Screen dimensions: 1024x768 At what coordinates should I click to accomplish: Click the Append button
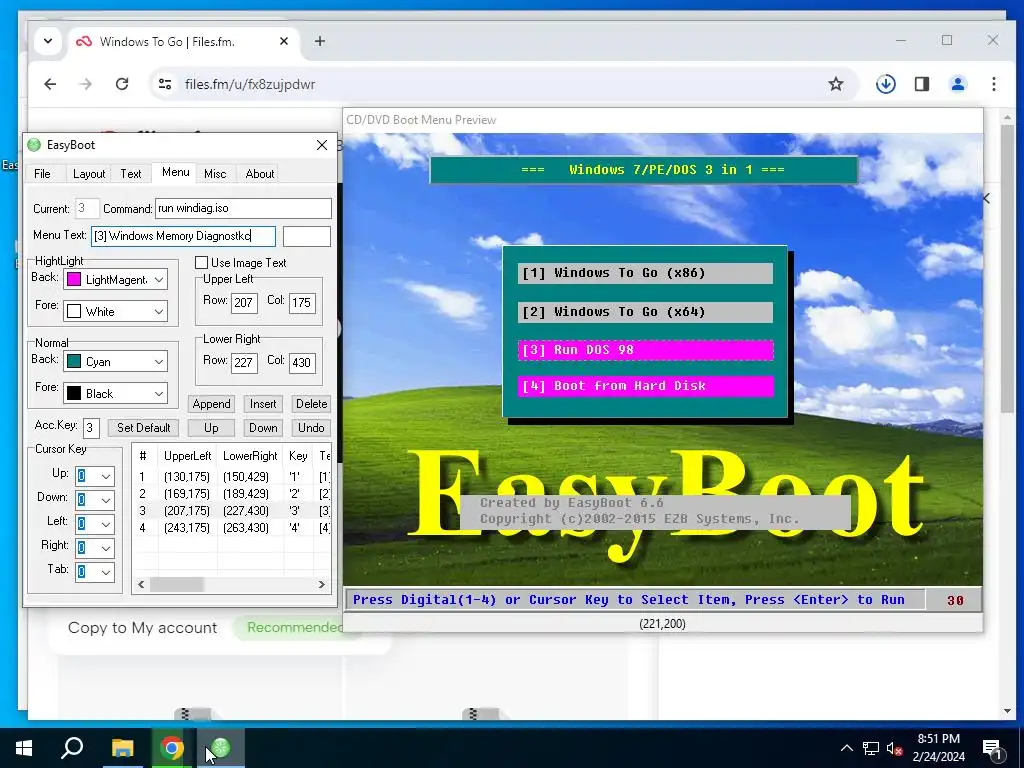211,404
